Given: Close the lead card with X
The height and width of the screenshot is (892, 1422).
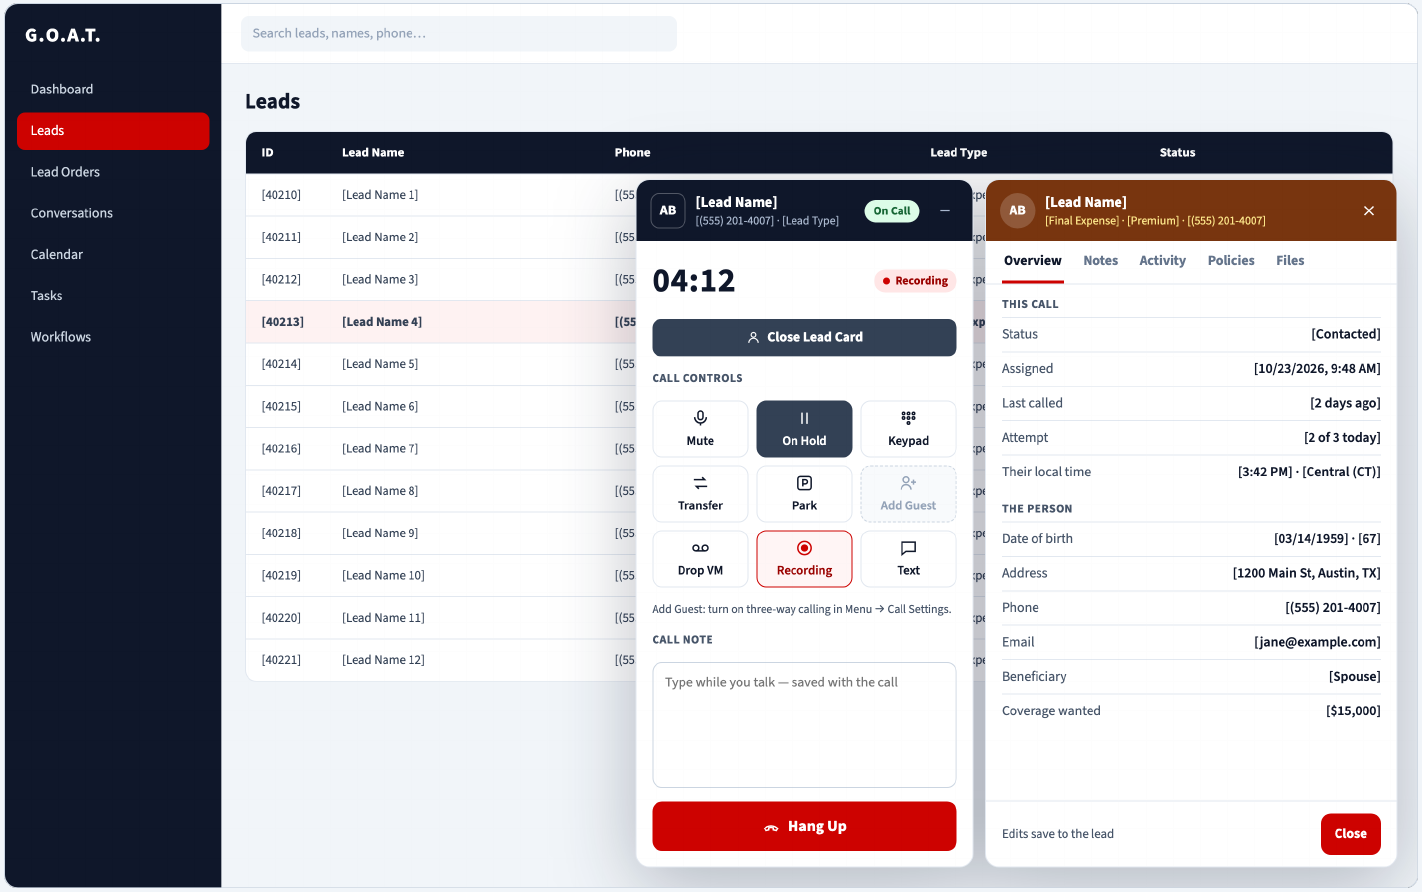Looking at the screenshot, I should click(1369, 210).
